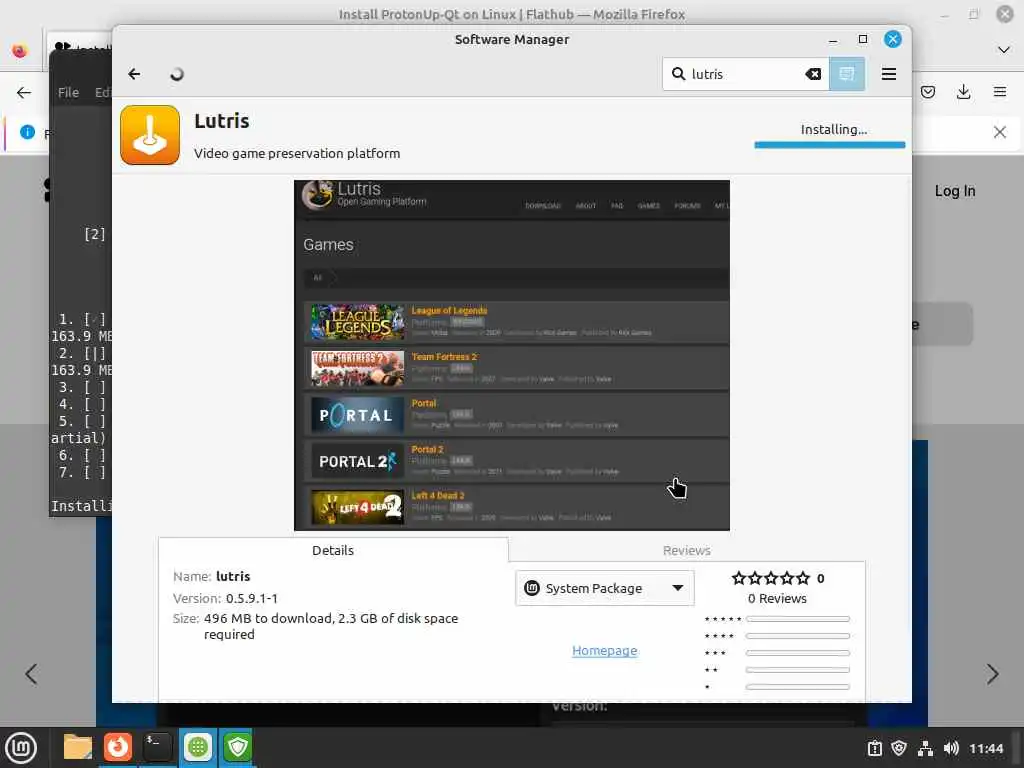Select Software Manager taskbar icon
Viewport: 1024px width, 768px height.
197,747
